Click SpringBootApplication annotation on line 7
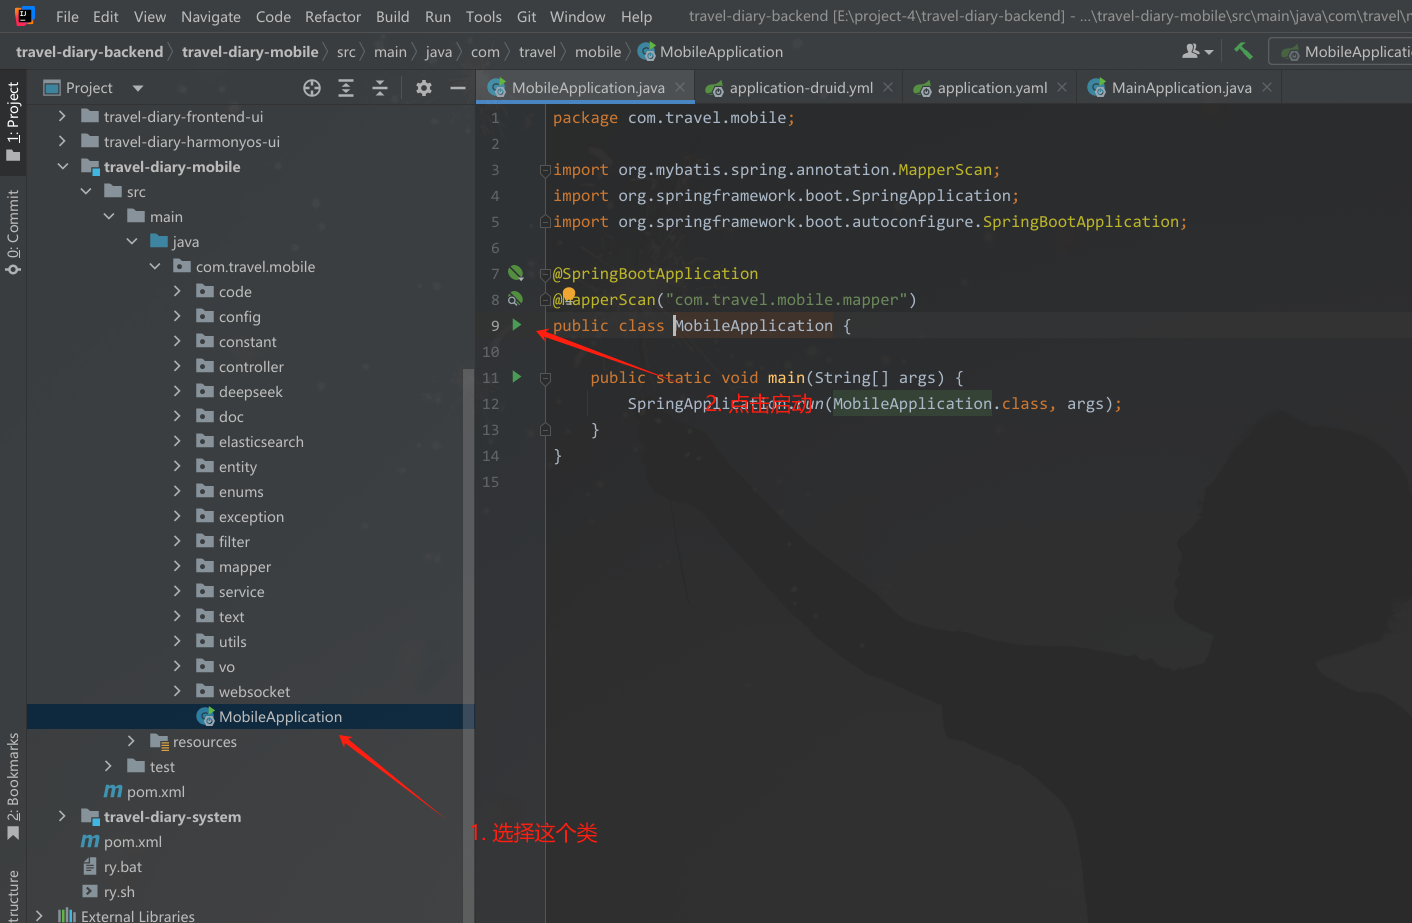The width and height of the screenshot is (1412, 923). point(655,274)
